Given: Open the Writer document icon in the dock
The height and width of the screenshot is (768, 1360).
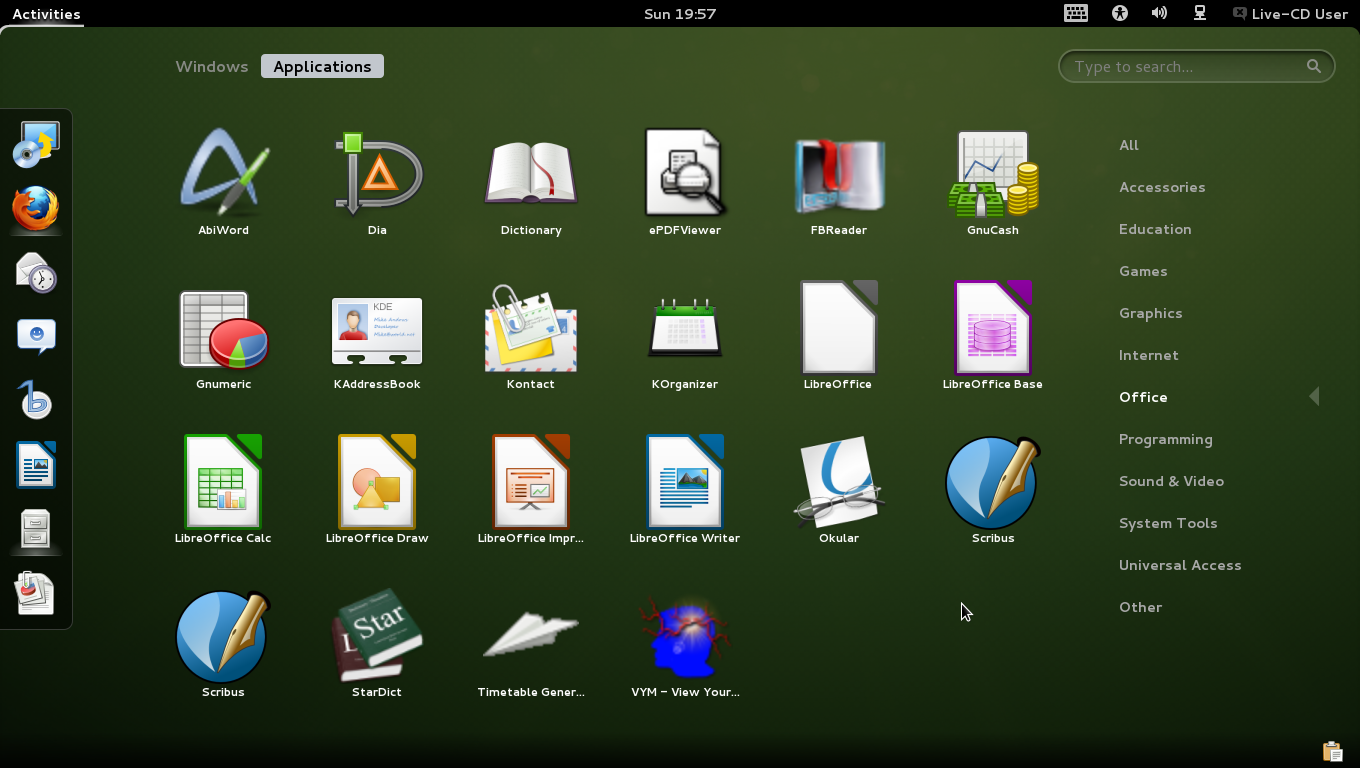Looking at the screenshot, I should coord(36,465).
